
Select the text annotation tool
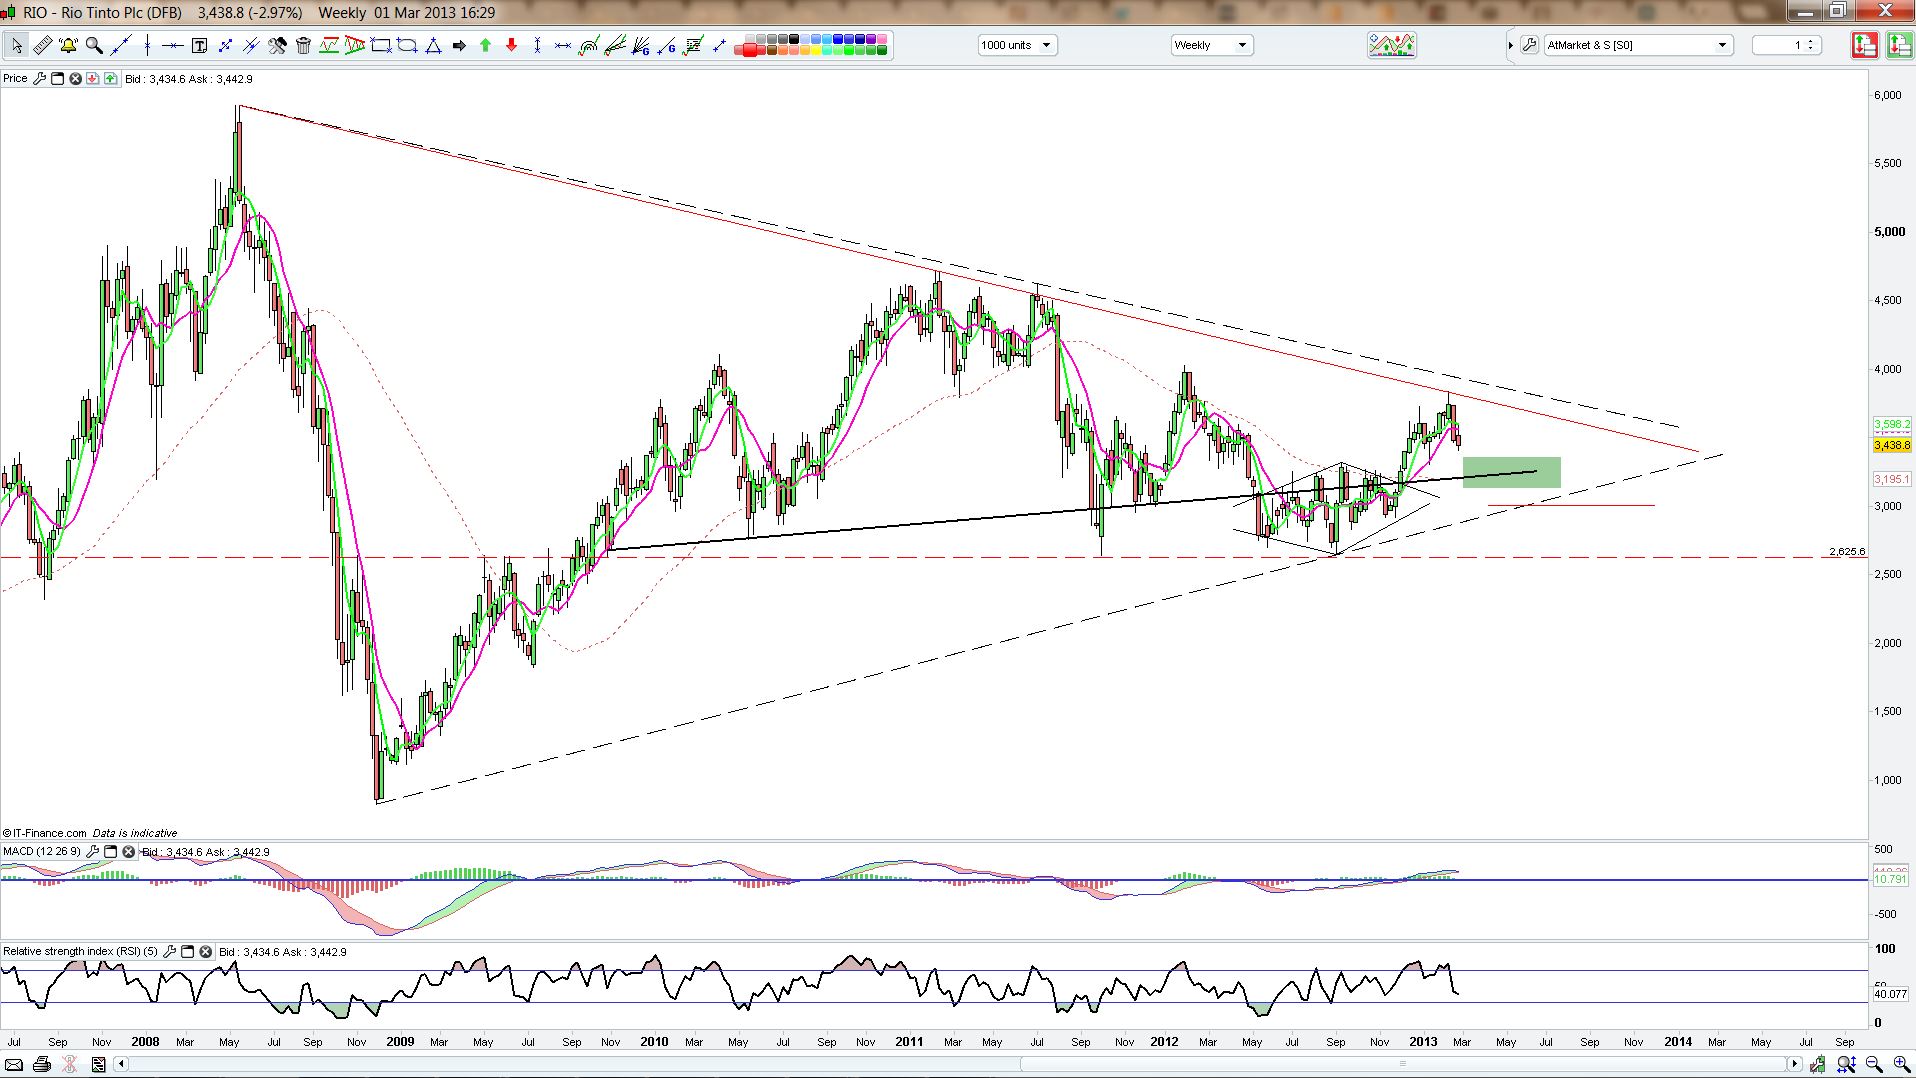coord(199,45)
